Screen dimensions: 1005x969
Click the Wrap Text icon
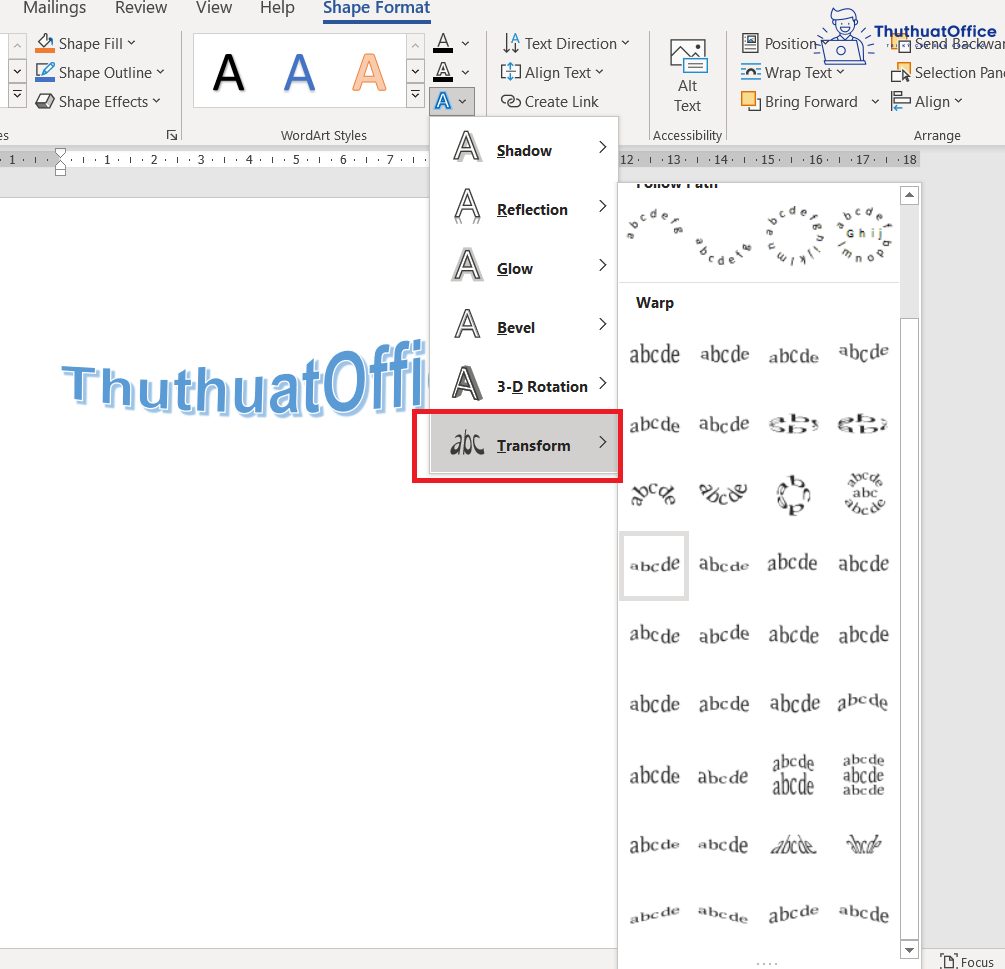coord(751,72)
